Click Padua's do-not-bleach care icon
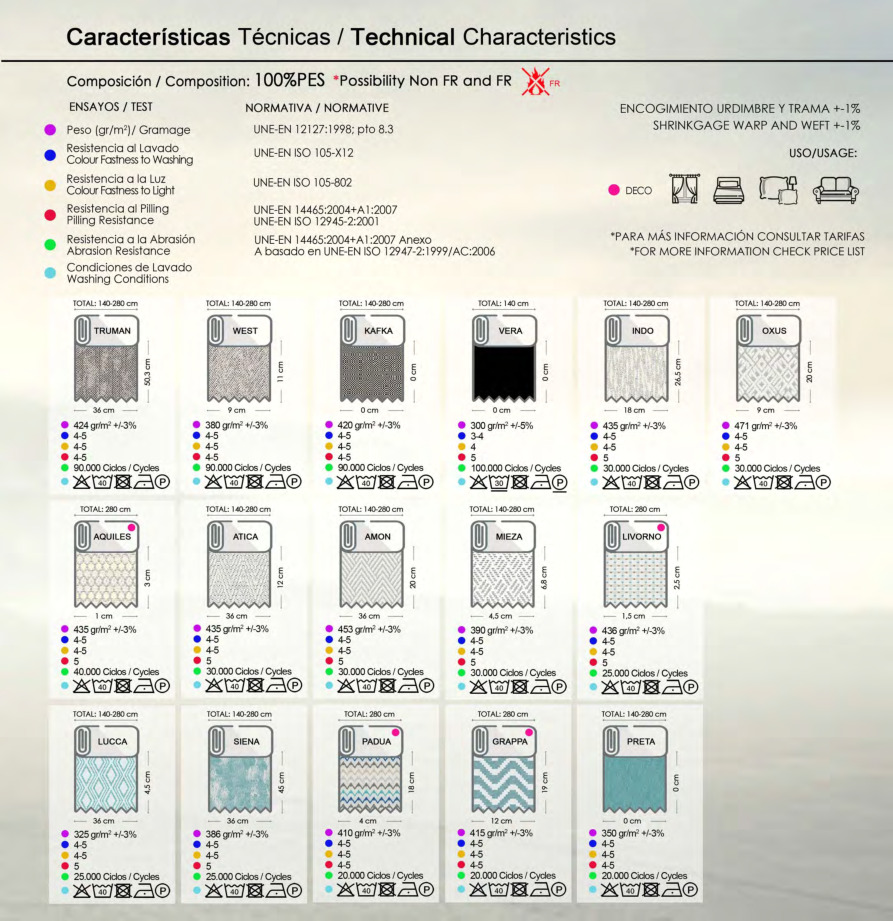The image size is (893, 921). coord(345,890)
